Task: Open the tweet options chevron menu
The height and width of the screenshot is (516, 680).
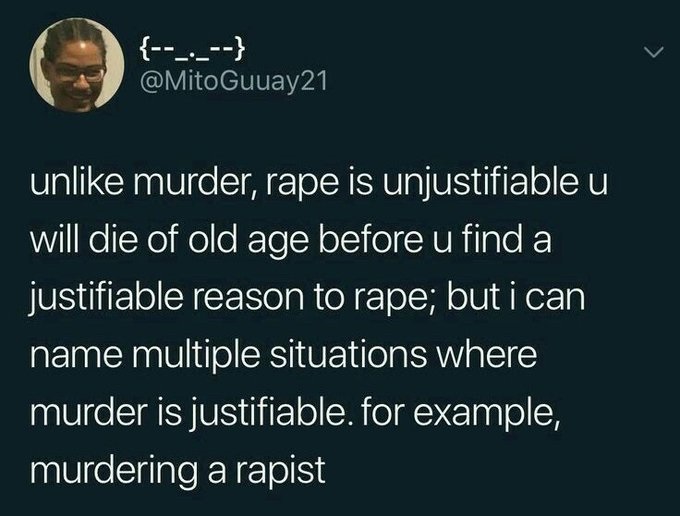Action: point(653,53)
